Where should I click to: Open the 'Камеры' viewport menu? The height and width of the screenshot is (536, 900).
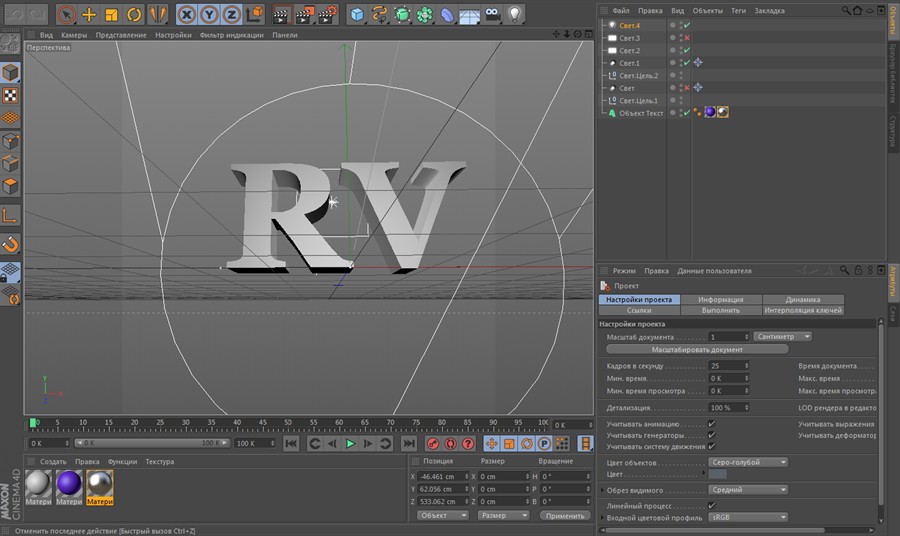(x=74, y=34)
